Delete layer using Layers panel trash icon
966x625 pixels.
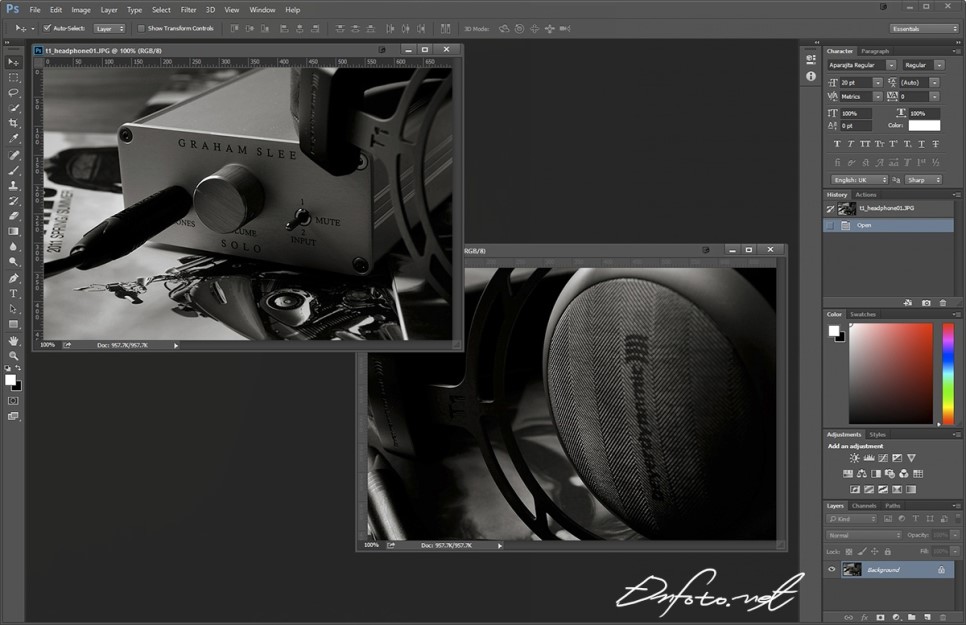(x=943, y=617)
